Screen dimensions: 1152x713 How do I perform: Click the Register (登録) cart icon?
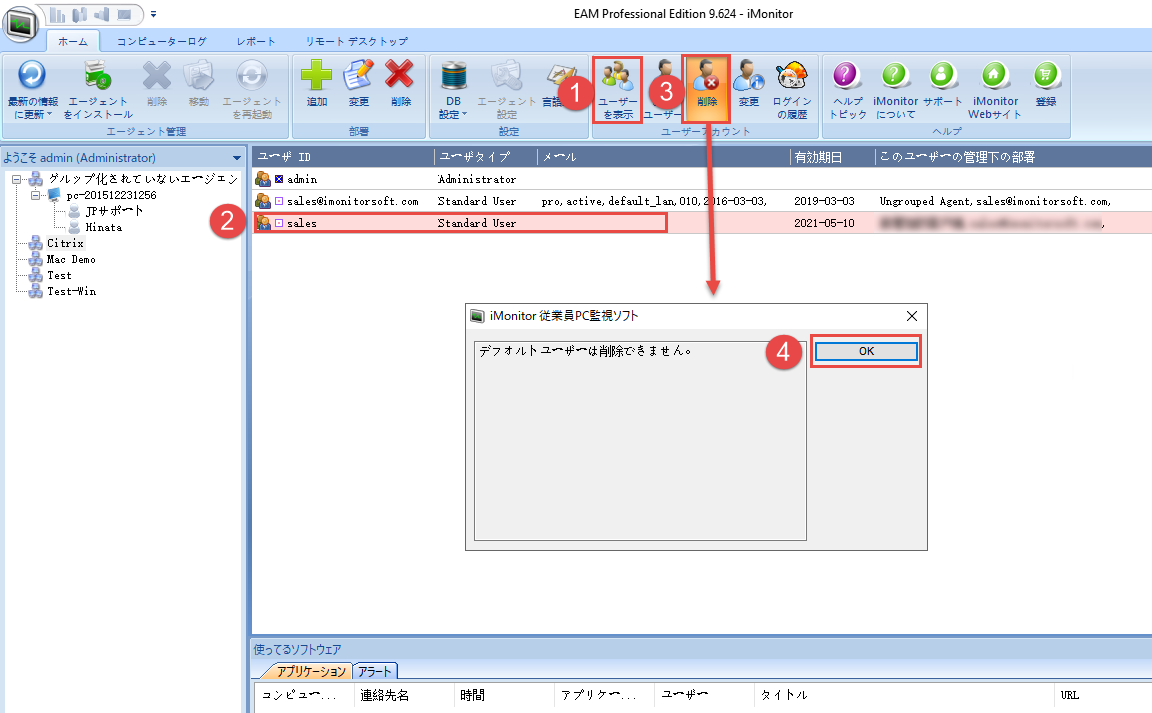click(1046, 75)
